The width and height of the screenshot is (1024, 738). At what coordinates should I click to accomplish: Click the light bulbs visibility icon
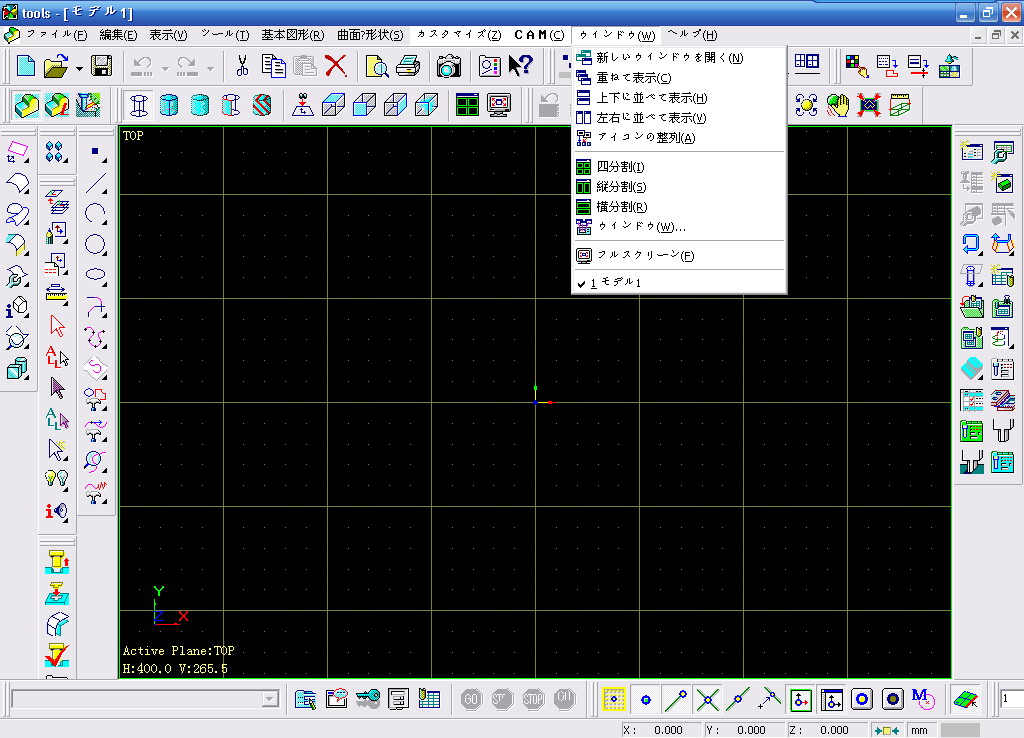tap(57, 479)
